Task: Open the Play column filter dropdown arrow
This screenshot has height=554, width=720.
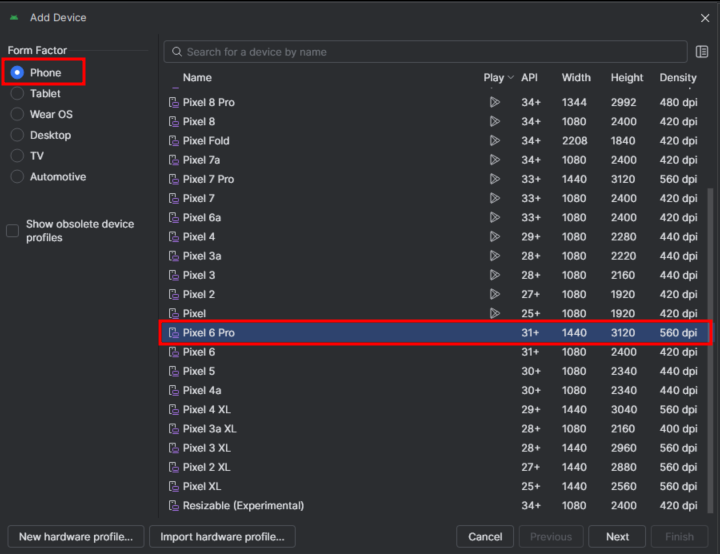Action: point(510,78)
